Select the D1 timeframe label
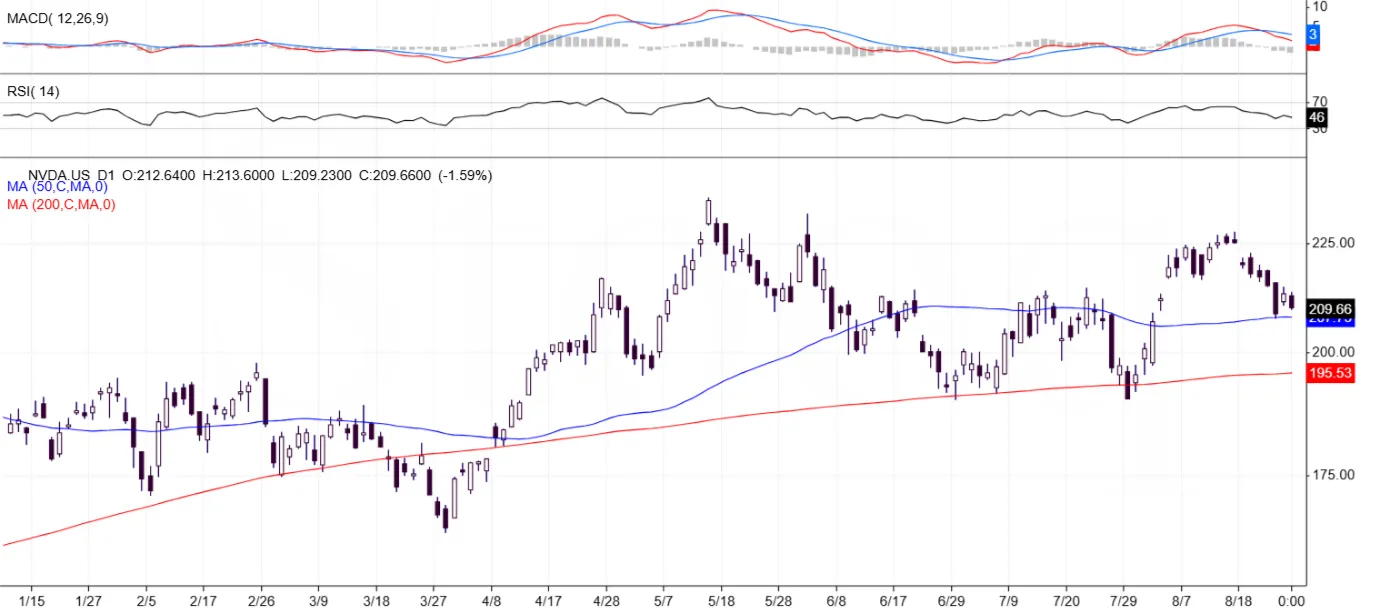 coord(107,175)
